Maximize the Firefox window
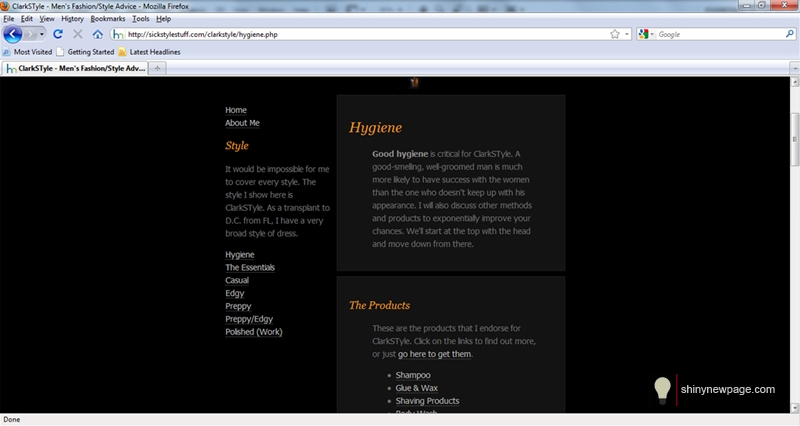 click(x=762, y=5)
